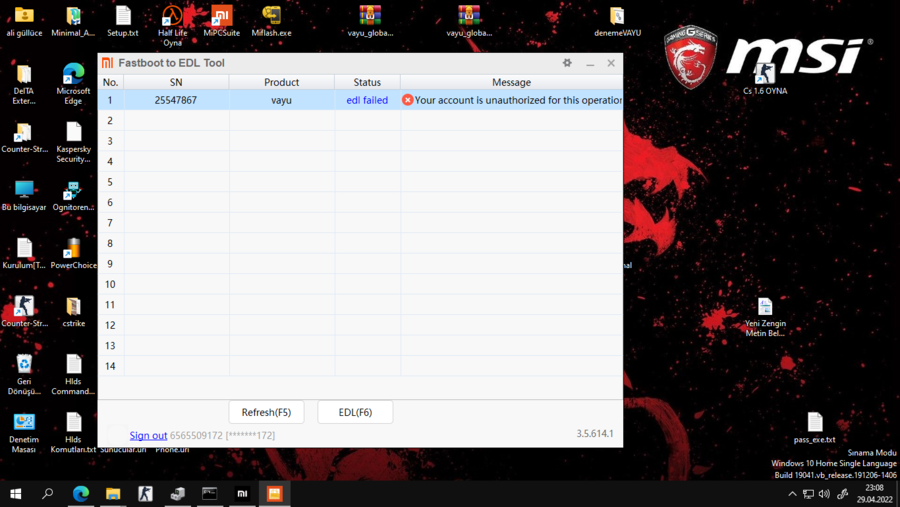Open pass_exe.txt on the desktop
The height and width of the screenshot is (507, 900).
point(814,428)
